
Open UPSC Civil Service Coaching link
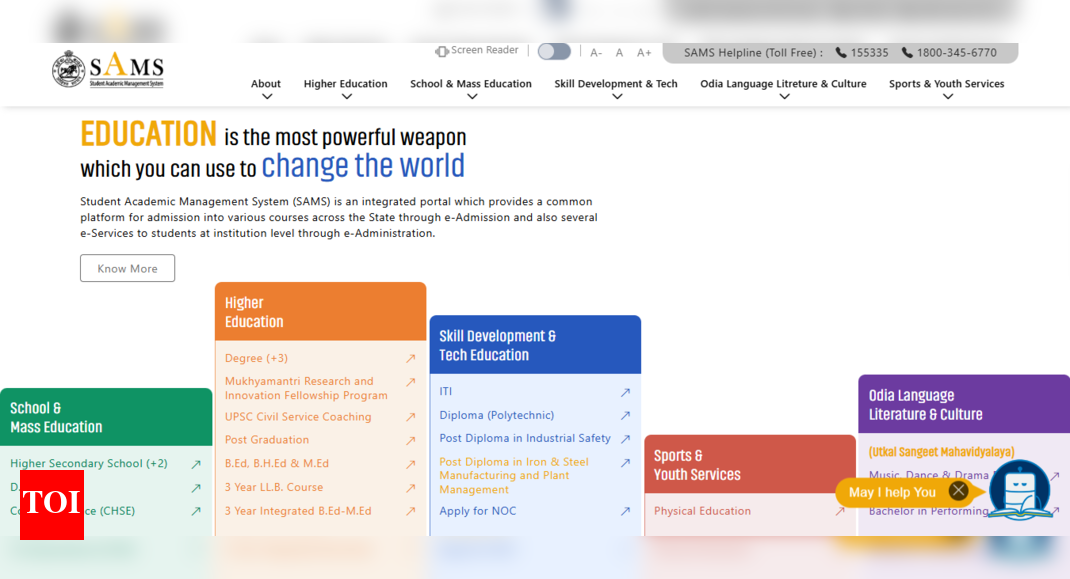point(298,416)
